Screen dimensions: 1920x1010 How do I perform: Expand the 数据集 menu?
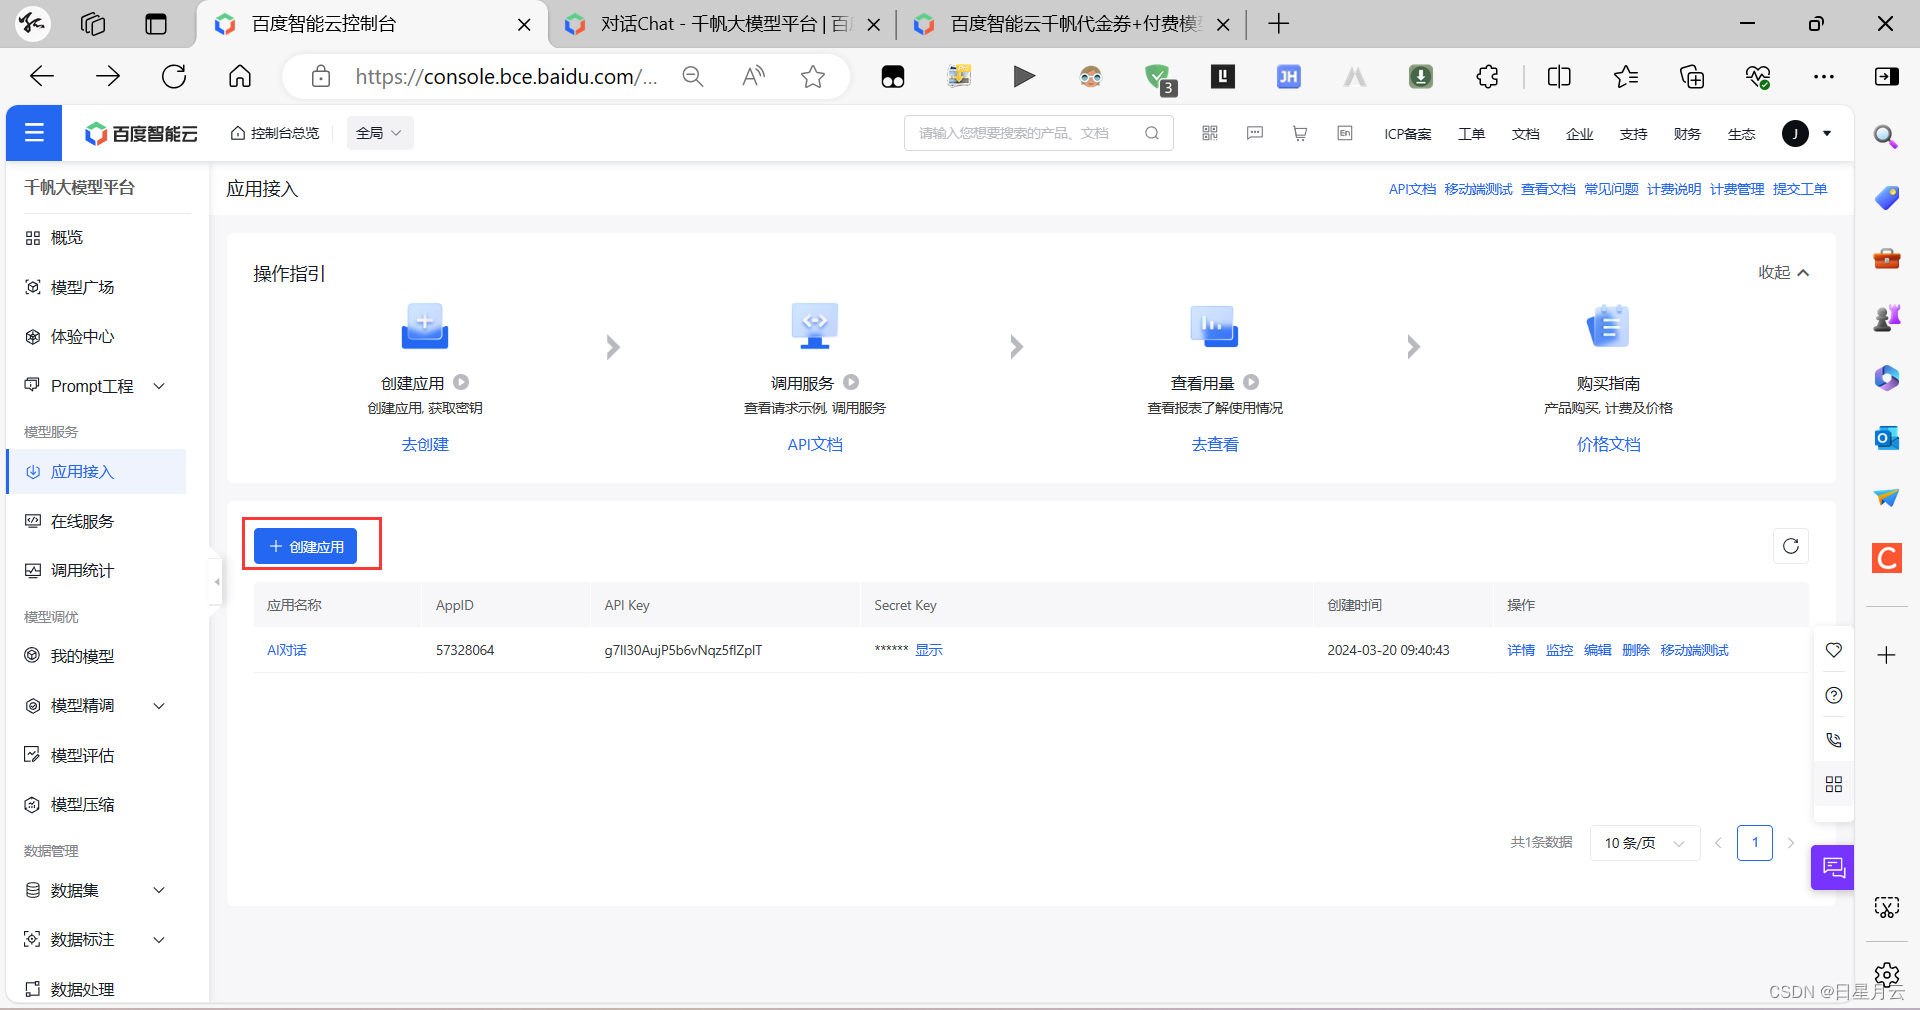coord(159,890)
